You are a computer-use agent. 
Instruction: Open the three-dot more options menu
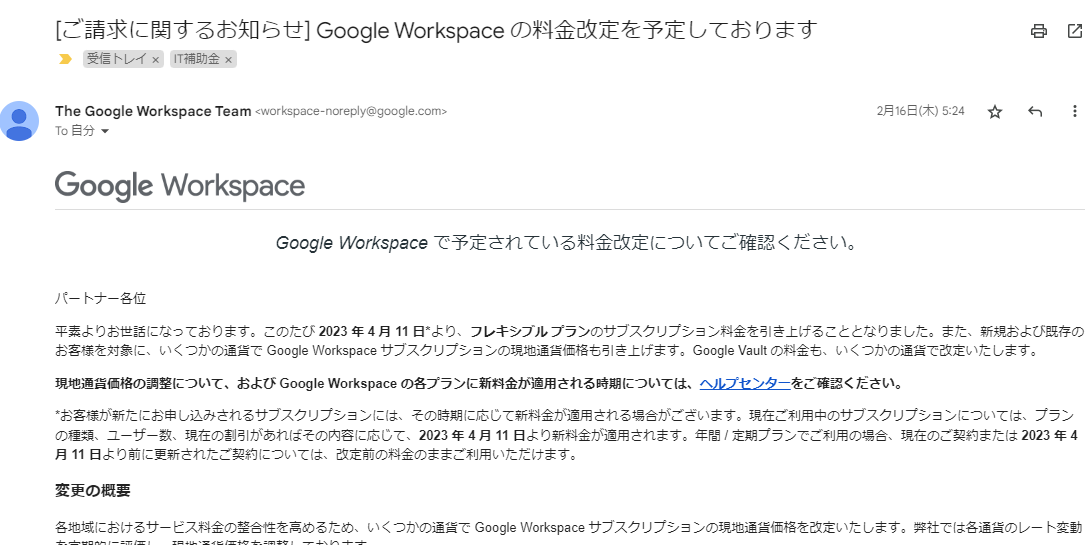tap(1075, 112)
